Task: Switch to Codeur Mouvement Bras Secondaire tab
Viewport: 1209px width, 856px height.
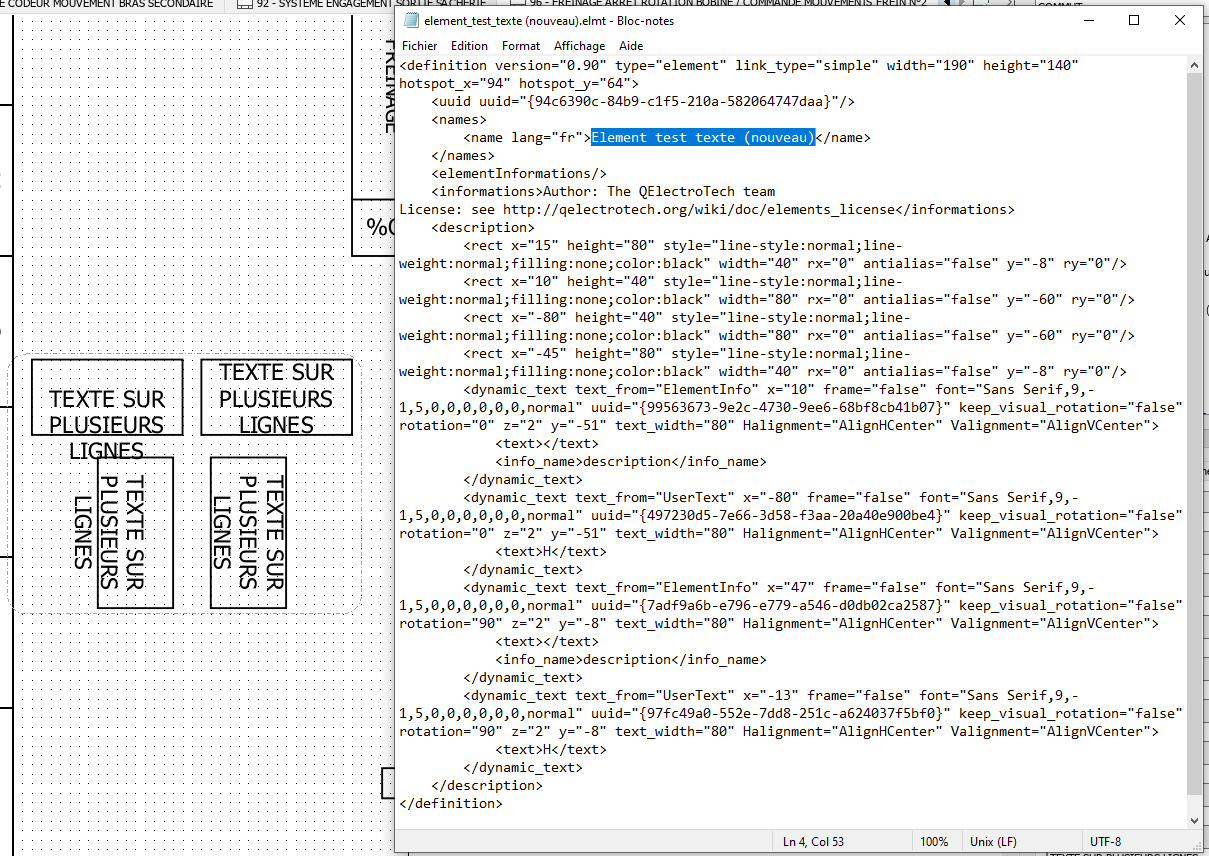Action: (x=110, y=4)
